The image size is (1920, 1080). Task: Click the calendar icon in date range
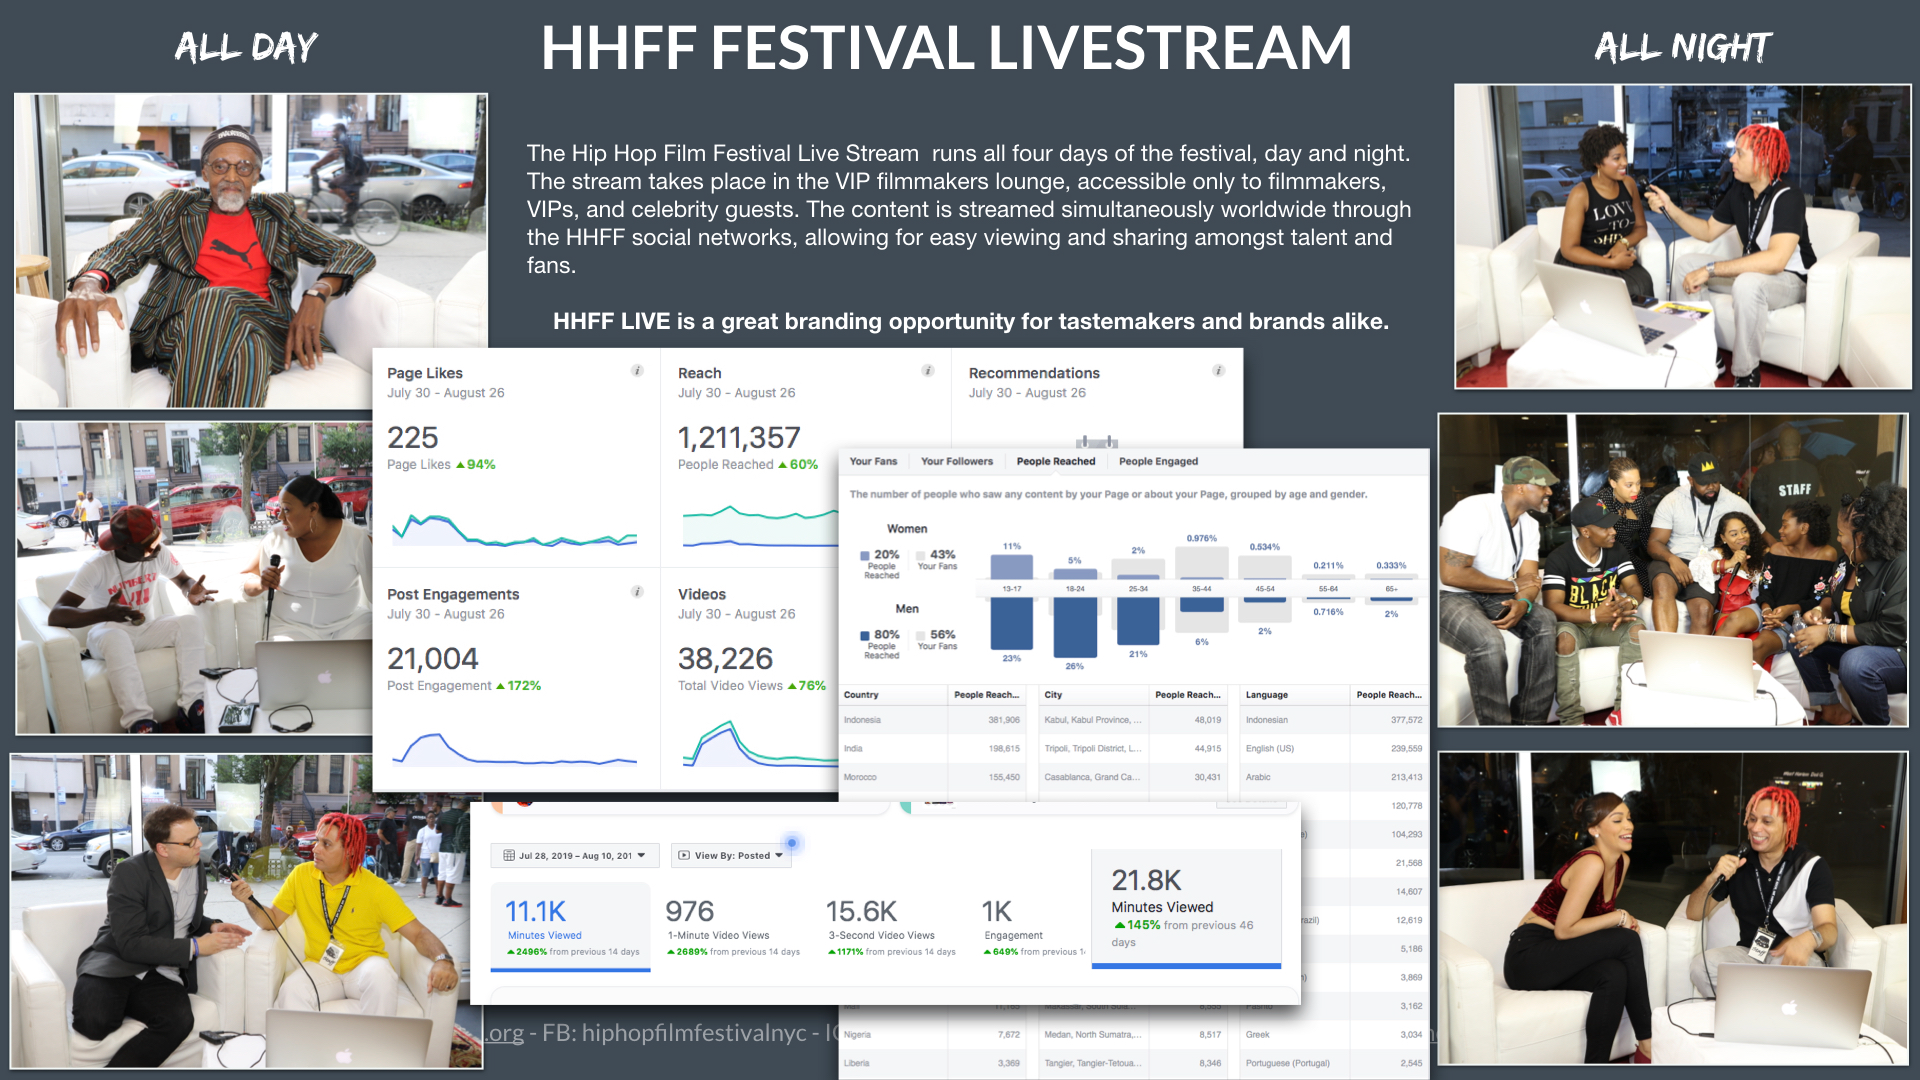click(x=509, y=856)
